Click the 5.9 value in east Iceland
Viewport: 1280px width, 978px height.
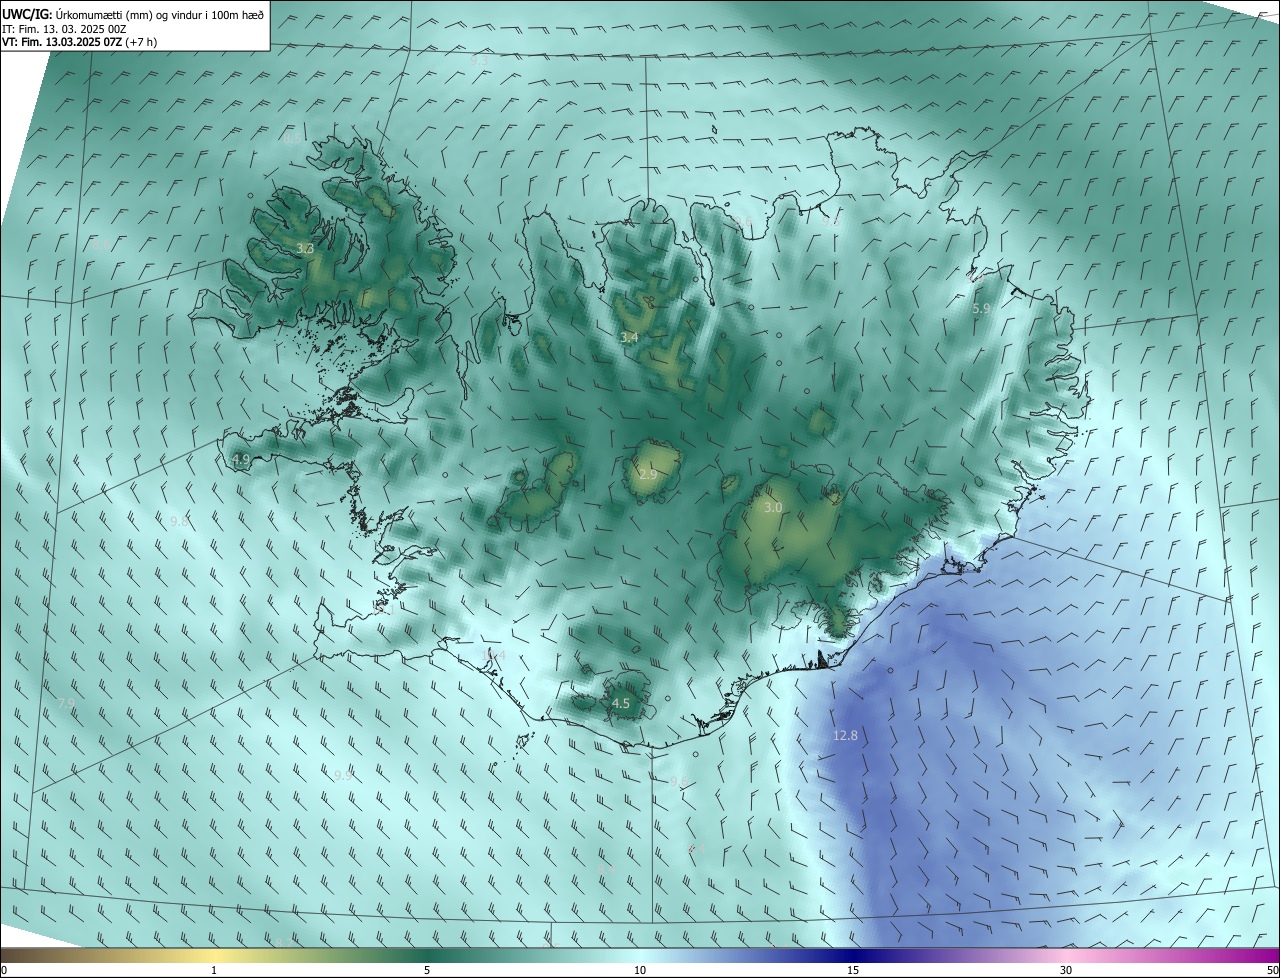point(981,309)
